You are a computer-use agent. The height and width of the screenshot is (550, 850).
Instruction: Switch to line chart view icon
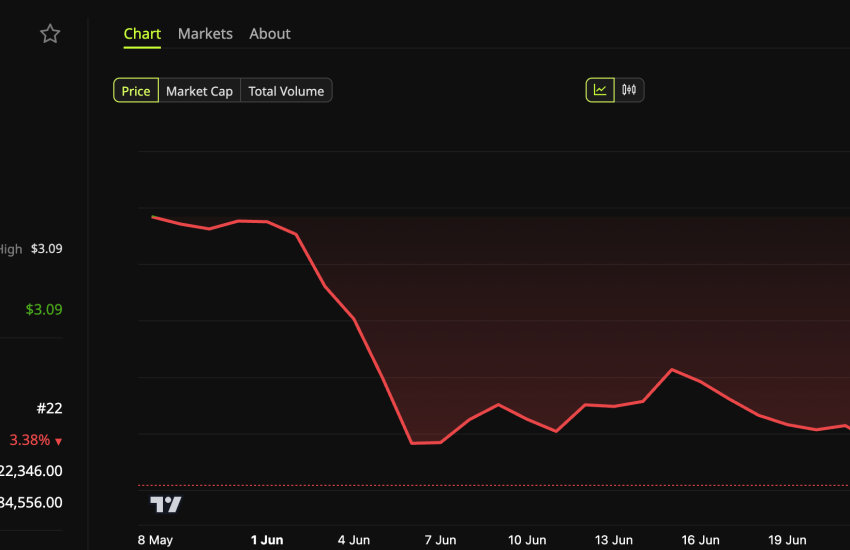pyautogui.click(x=600, y=90)
